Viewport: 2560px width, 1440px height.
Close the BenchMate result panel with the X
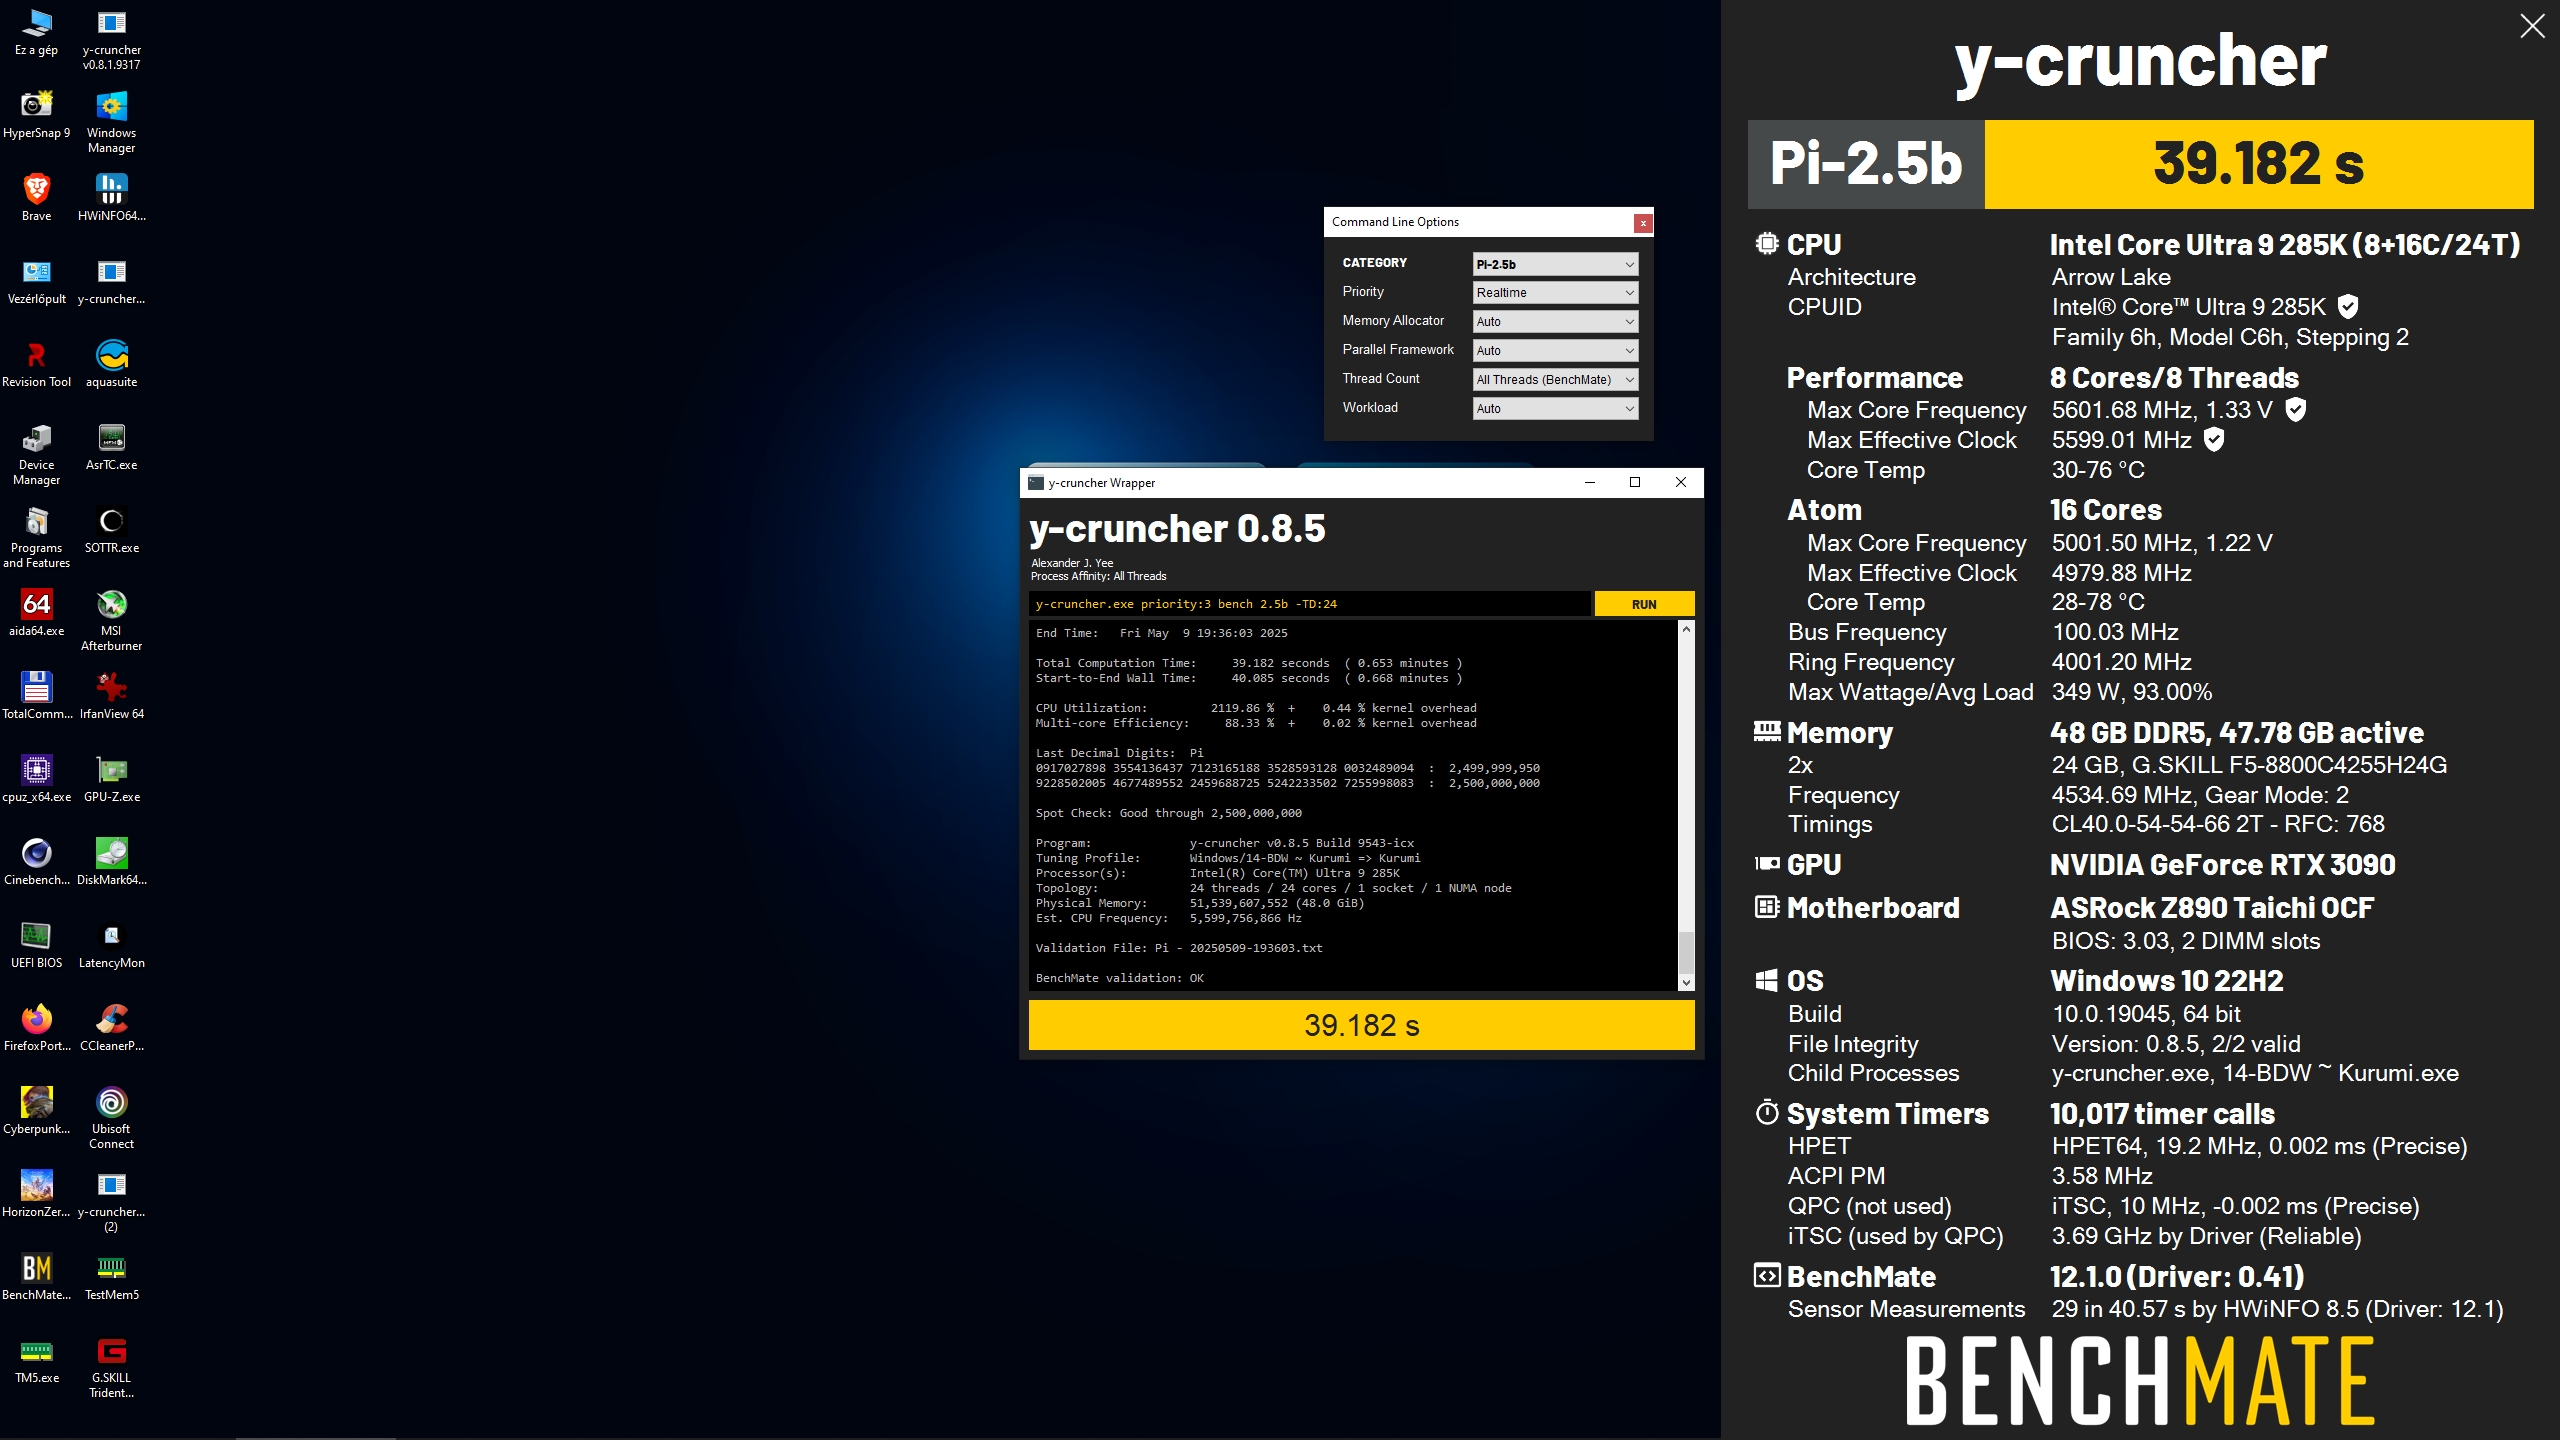click(2532, 26)
